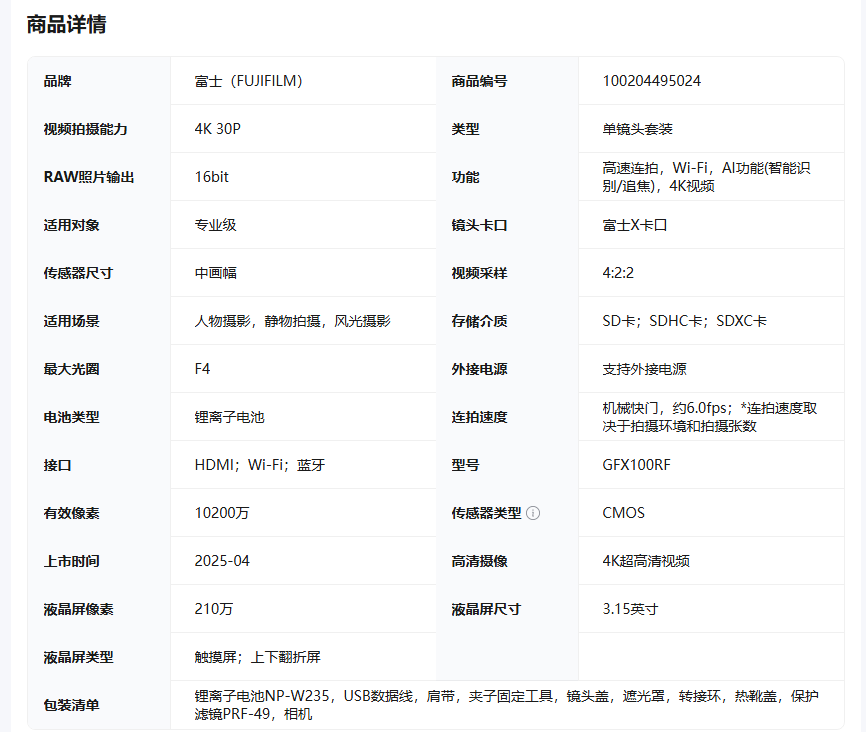
Task: Select the value 富士X卡口
Action: (635, 225)
